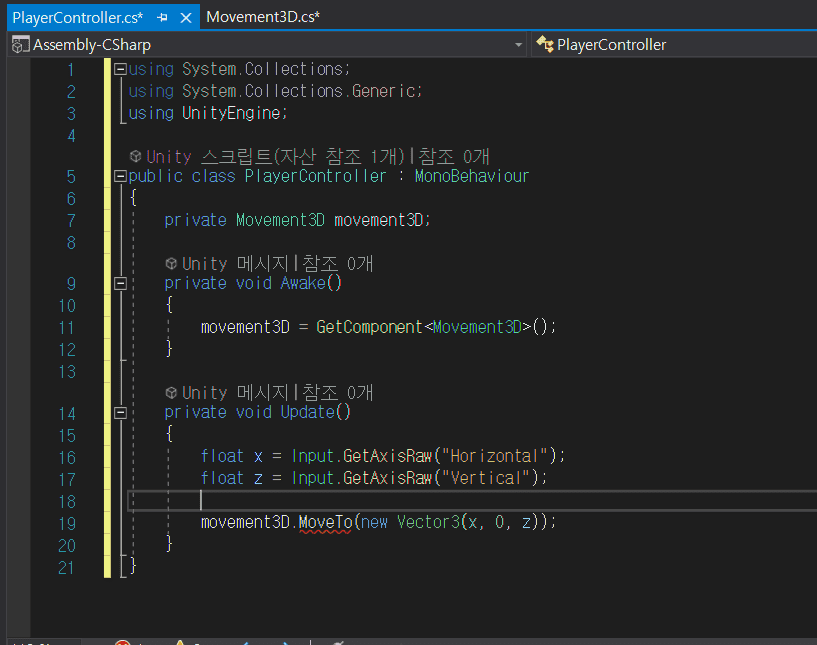
Task: Click the Unity icon above the class declaration
Action: (x=135, y=157)
